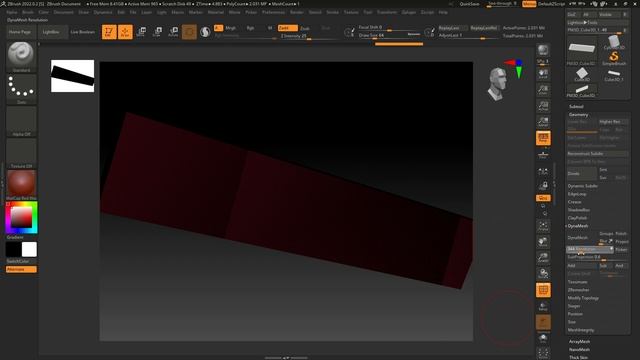The height and width of the screenshot is (360, 640).
Task: Click the Draw mode icon
Action: pyautogui.click(x=125, y=31)
